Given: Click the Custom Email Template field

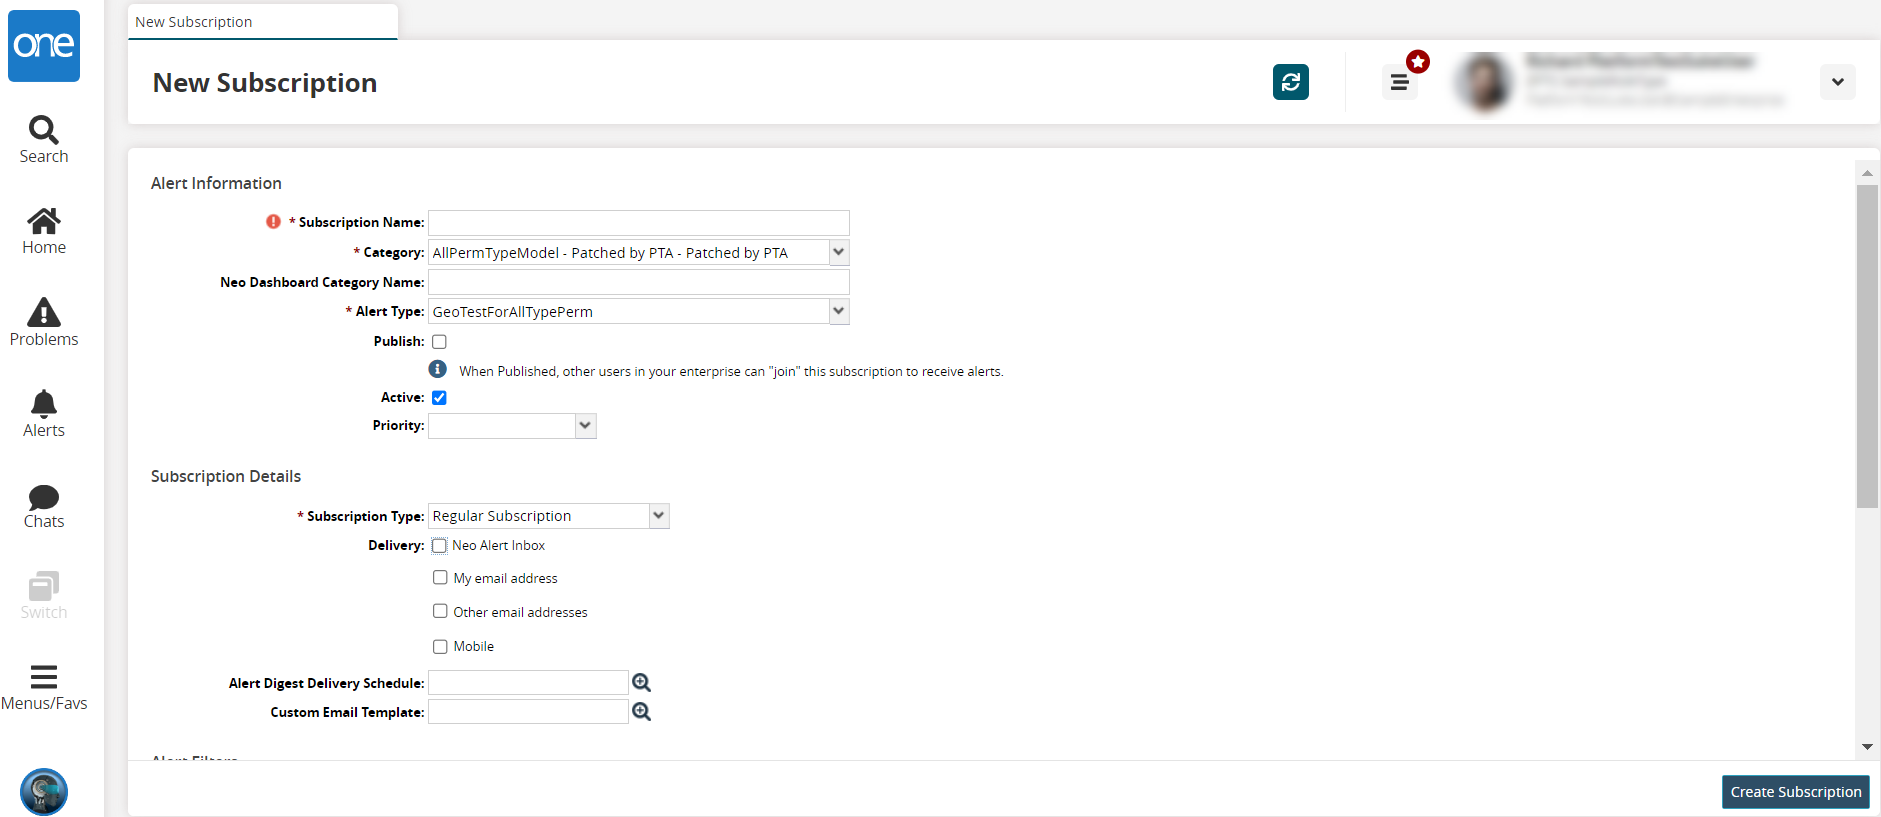Looking at the screenshot, I should 529,712.
